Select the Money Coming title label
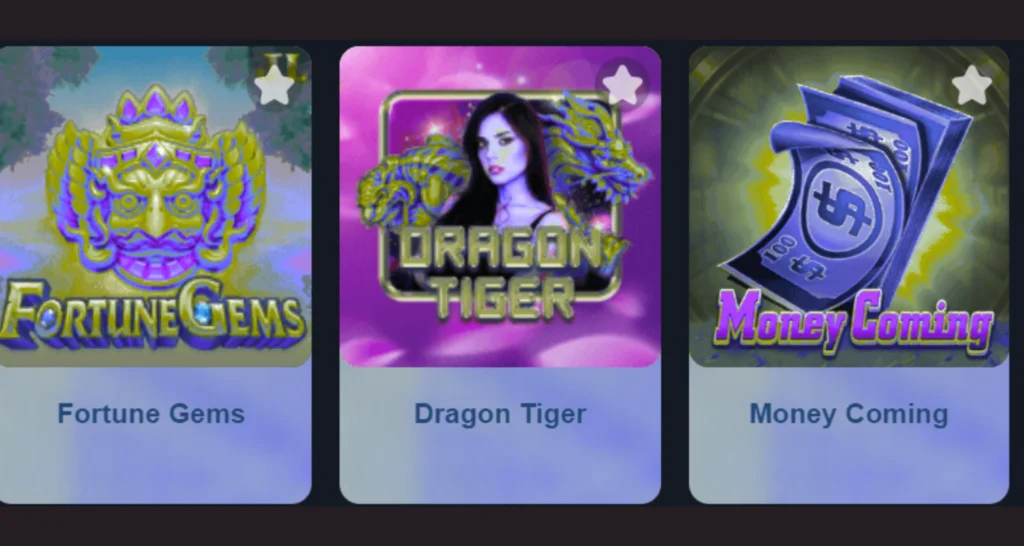 (x=848, y=414)
